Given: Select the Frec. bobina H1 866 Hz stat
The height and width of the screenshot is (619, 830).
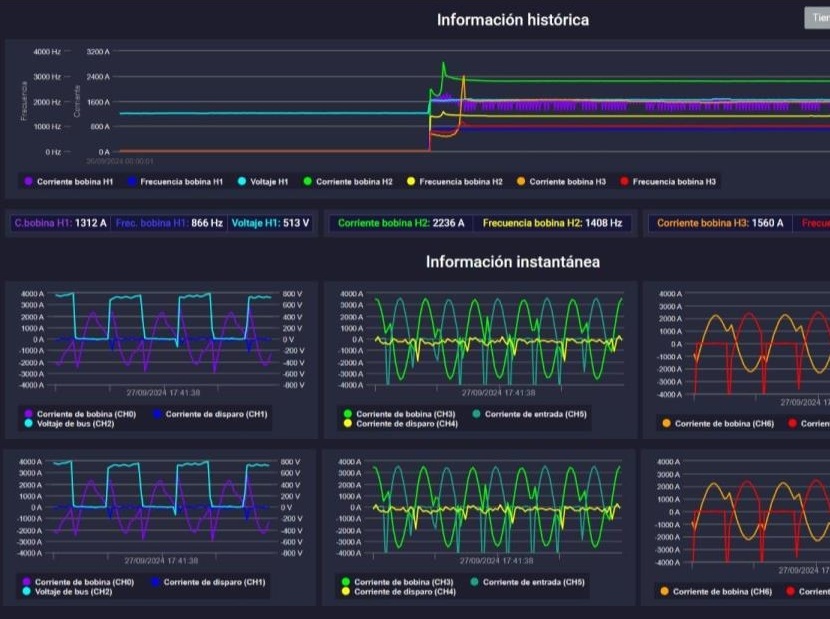Looking at the screenshot, I should [169, 223].
